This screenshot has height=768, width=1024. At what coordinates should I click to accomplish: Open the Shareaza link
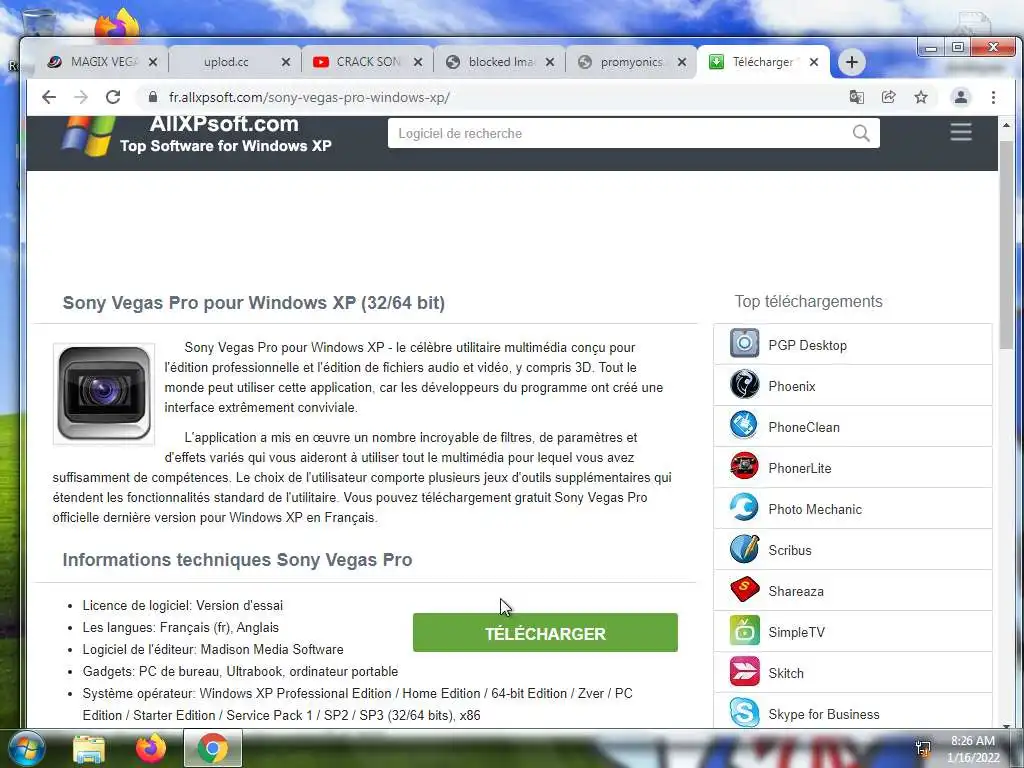click(x=795, y=592)
